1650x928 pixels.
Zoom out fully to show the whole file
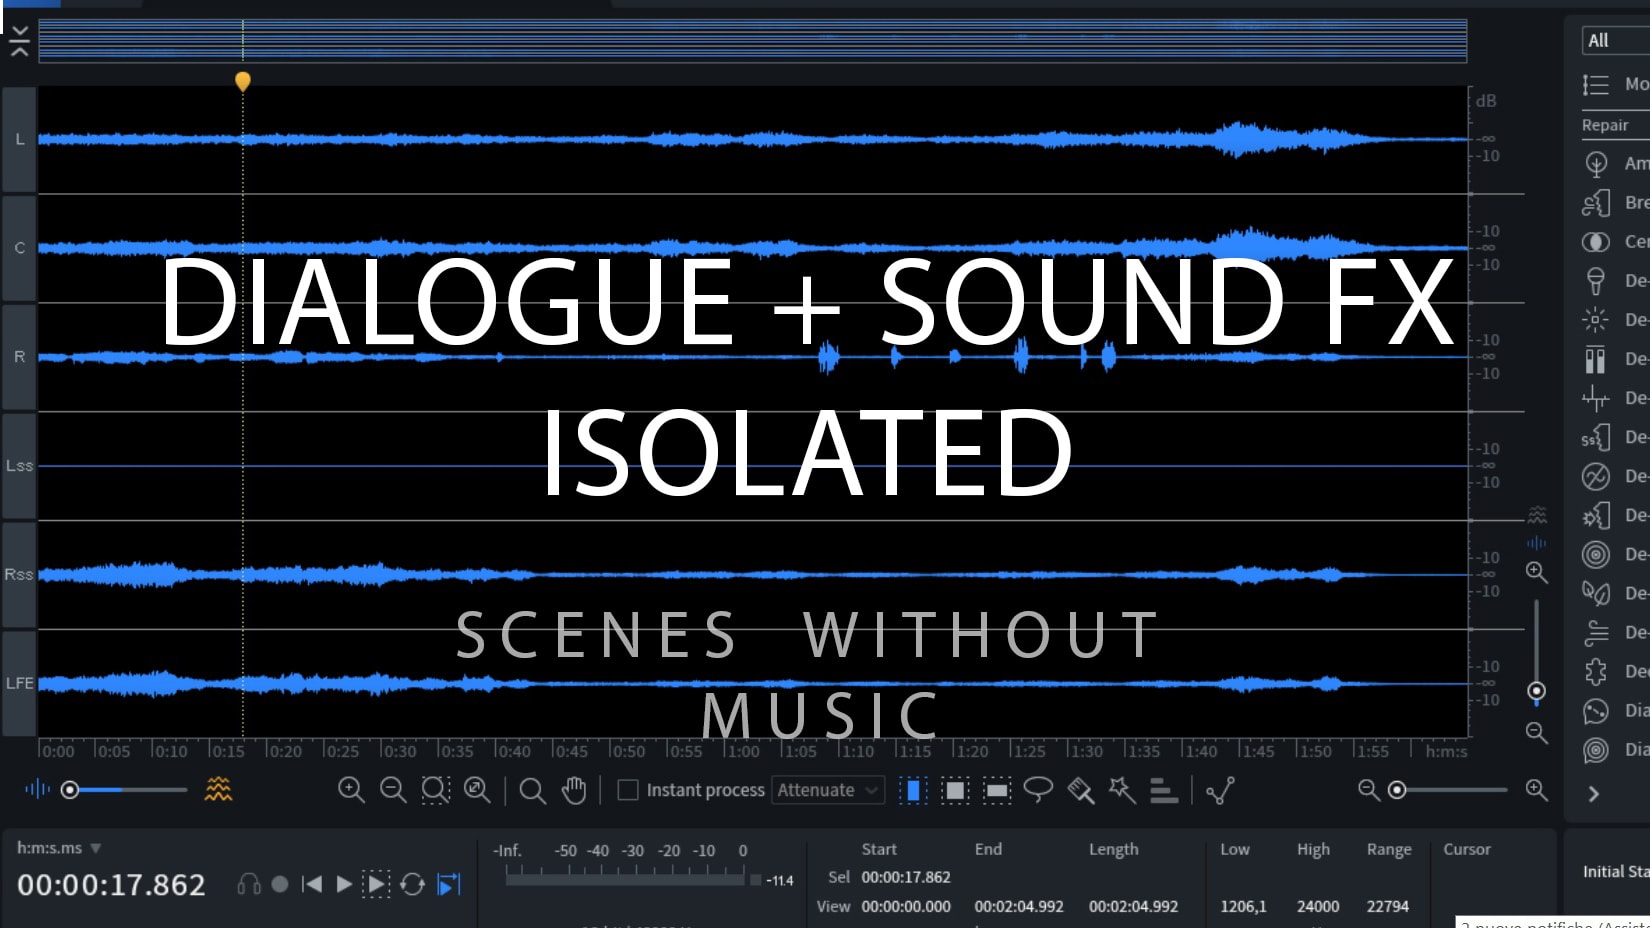(477, 790)
